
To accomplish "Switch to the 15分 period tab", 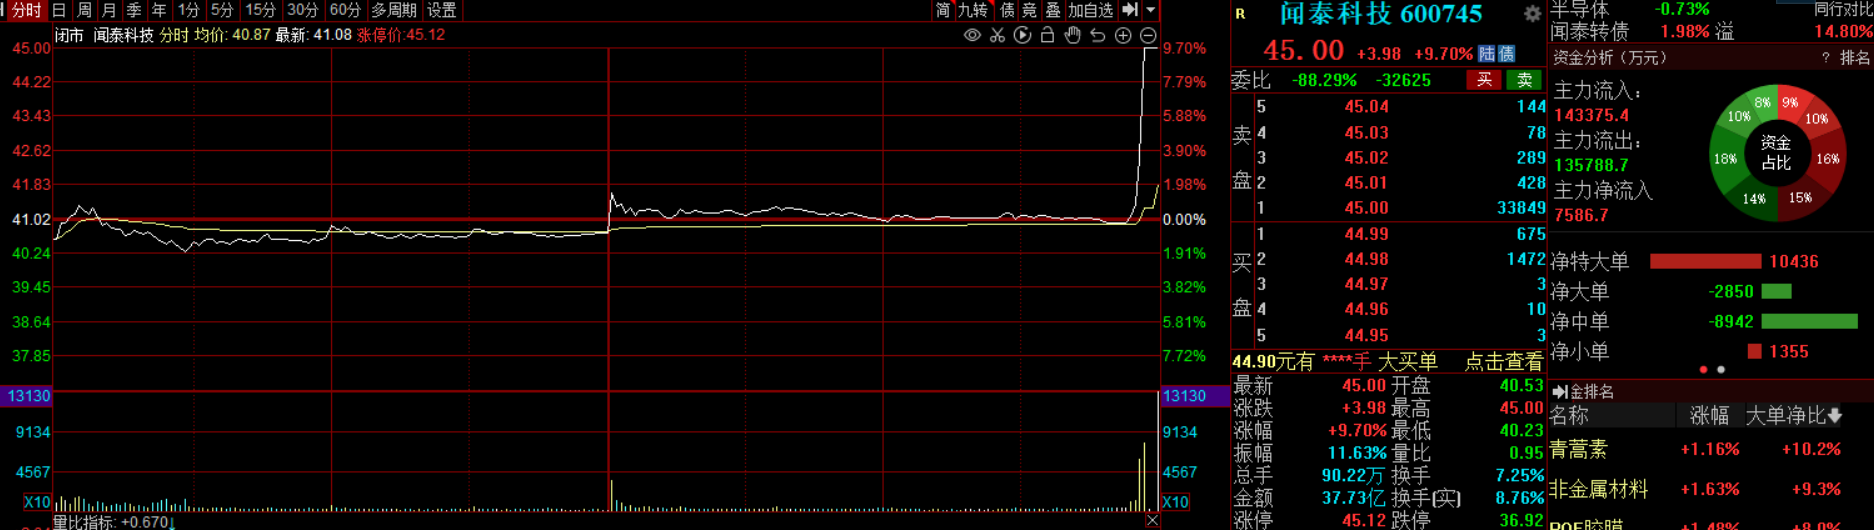I will (260, 10).
